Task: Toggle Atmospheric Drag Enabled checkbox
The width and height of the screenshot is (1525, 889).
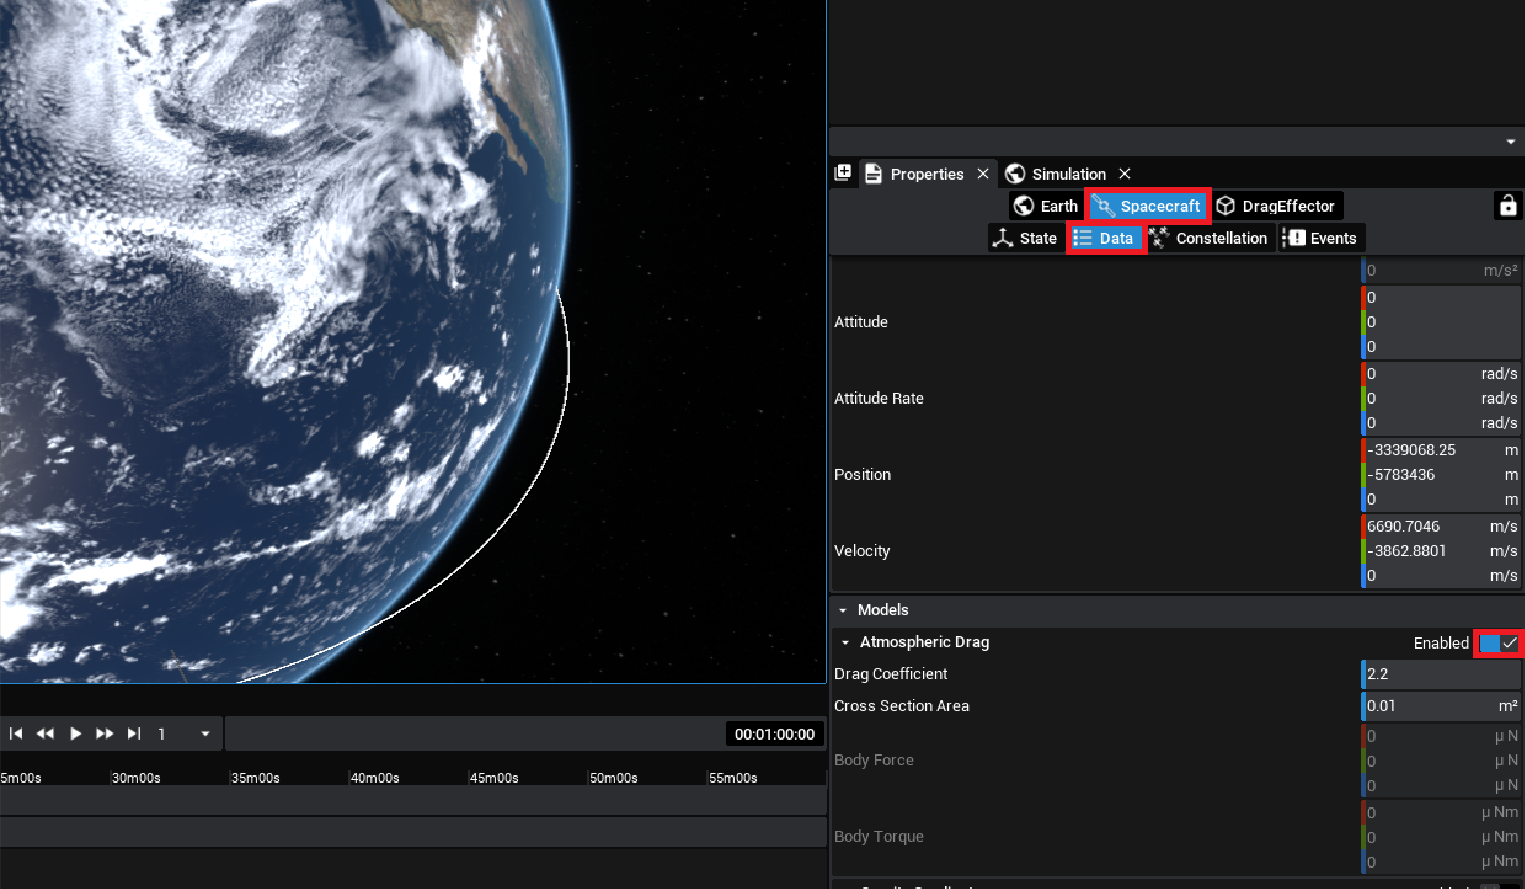Action: click(x=1498, y=643)
